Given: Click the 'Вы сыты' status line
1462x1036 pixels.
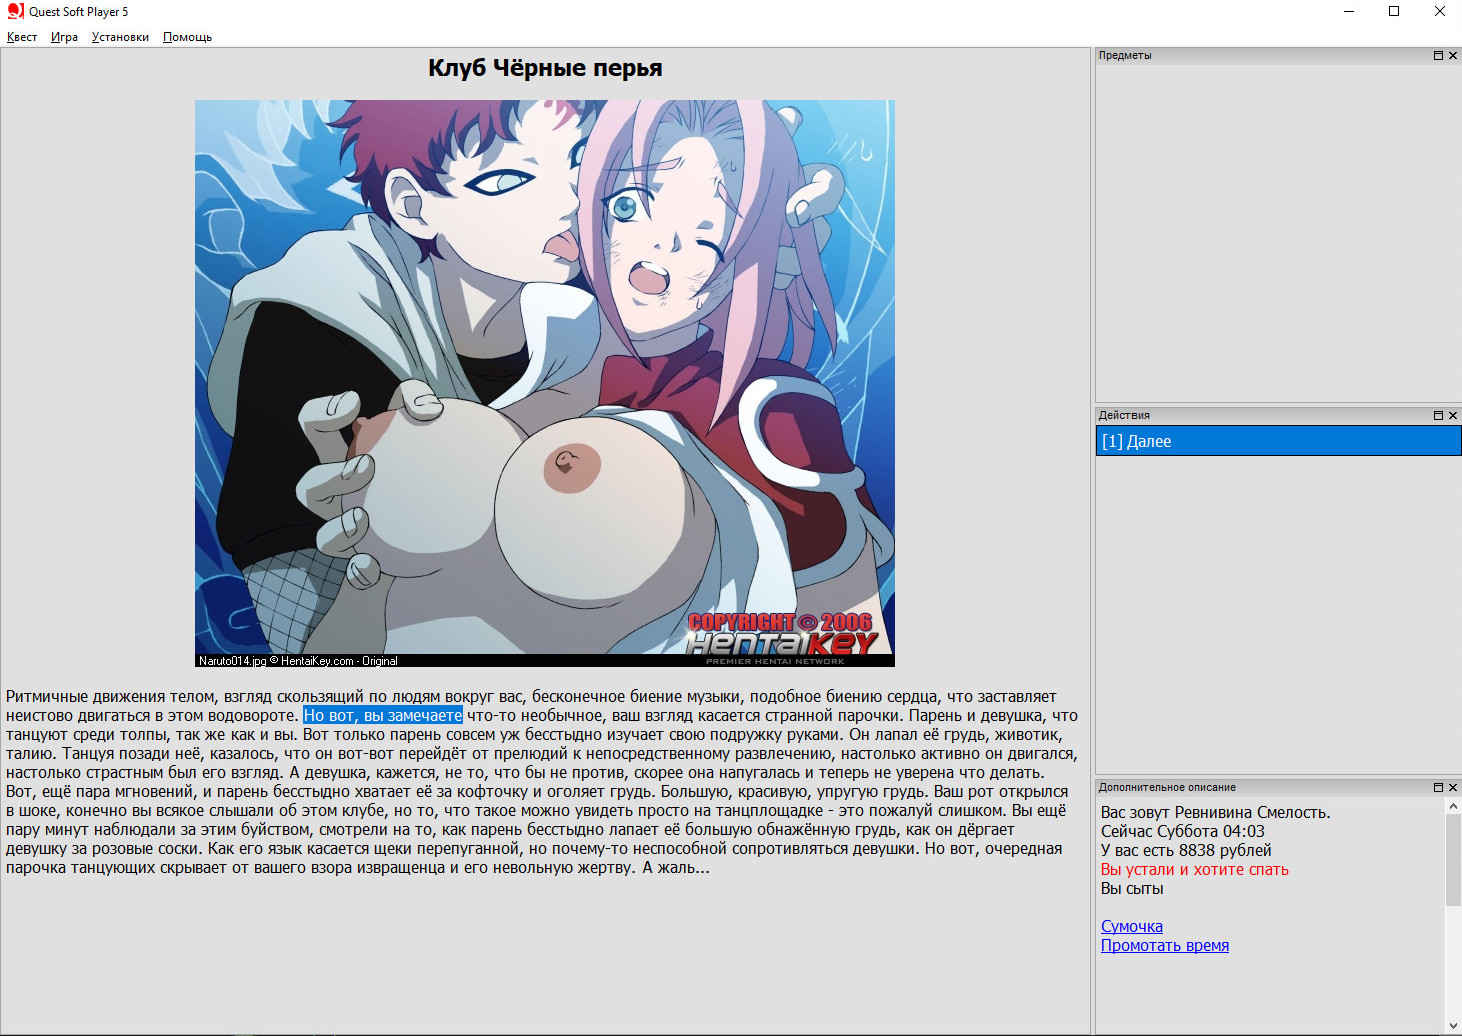Looking at the screenshot, I should pyautogui.click(x=1132, y=888).
